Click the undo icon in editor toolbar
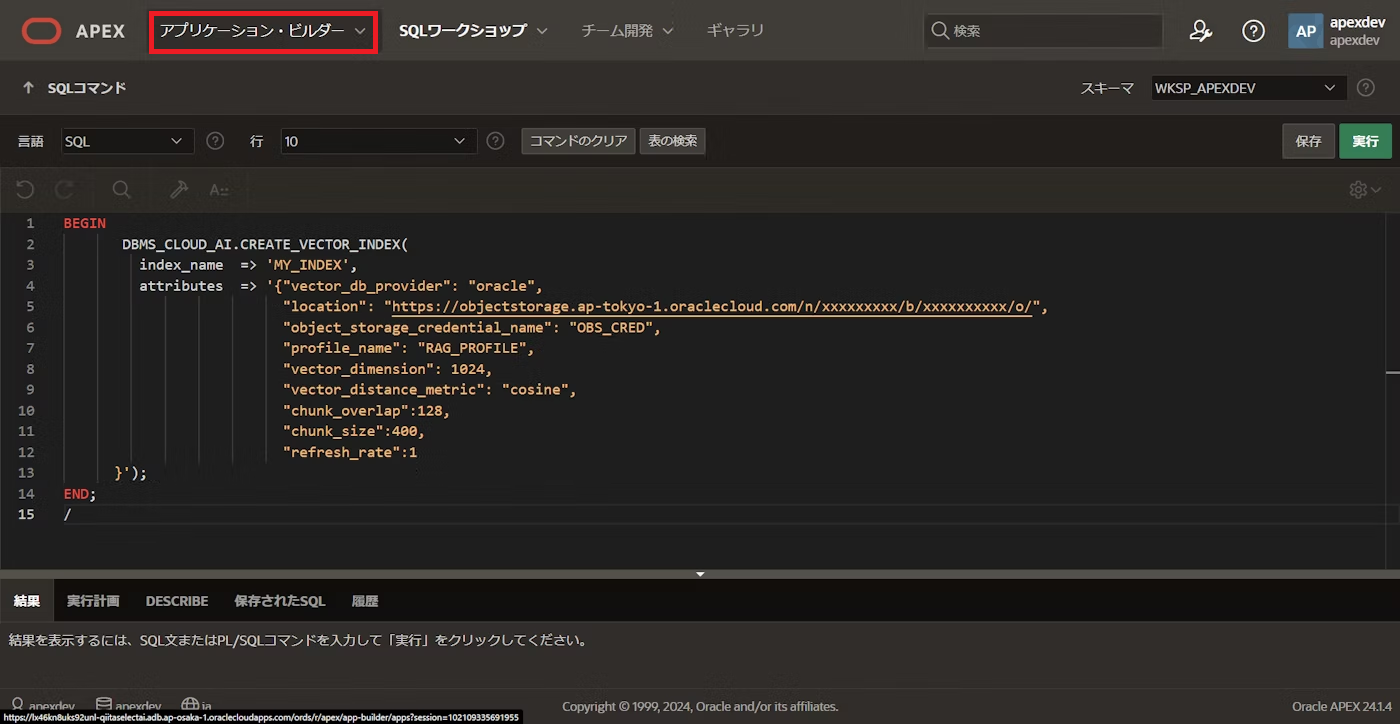Image resolution: width=1400 pixels, height=724 pixels. pyautogui.click(x=25, y=190)
